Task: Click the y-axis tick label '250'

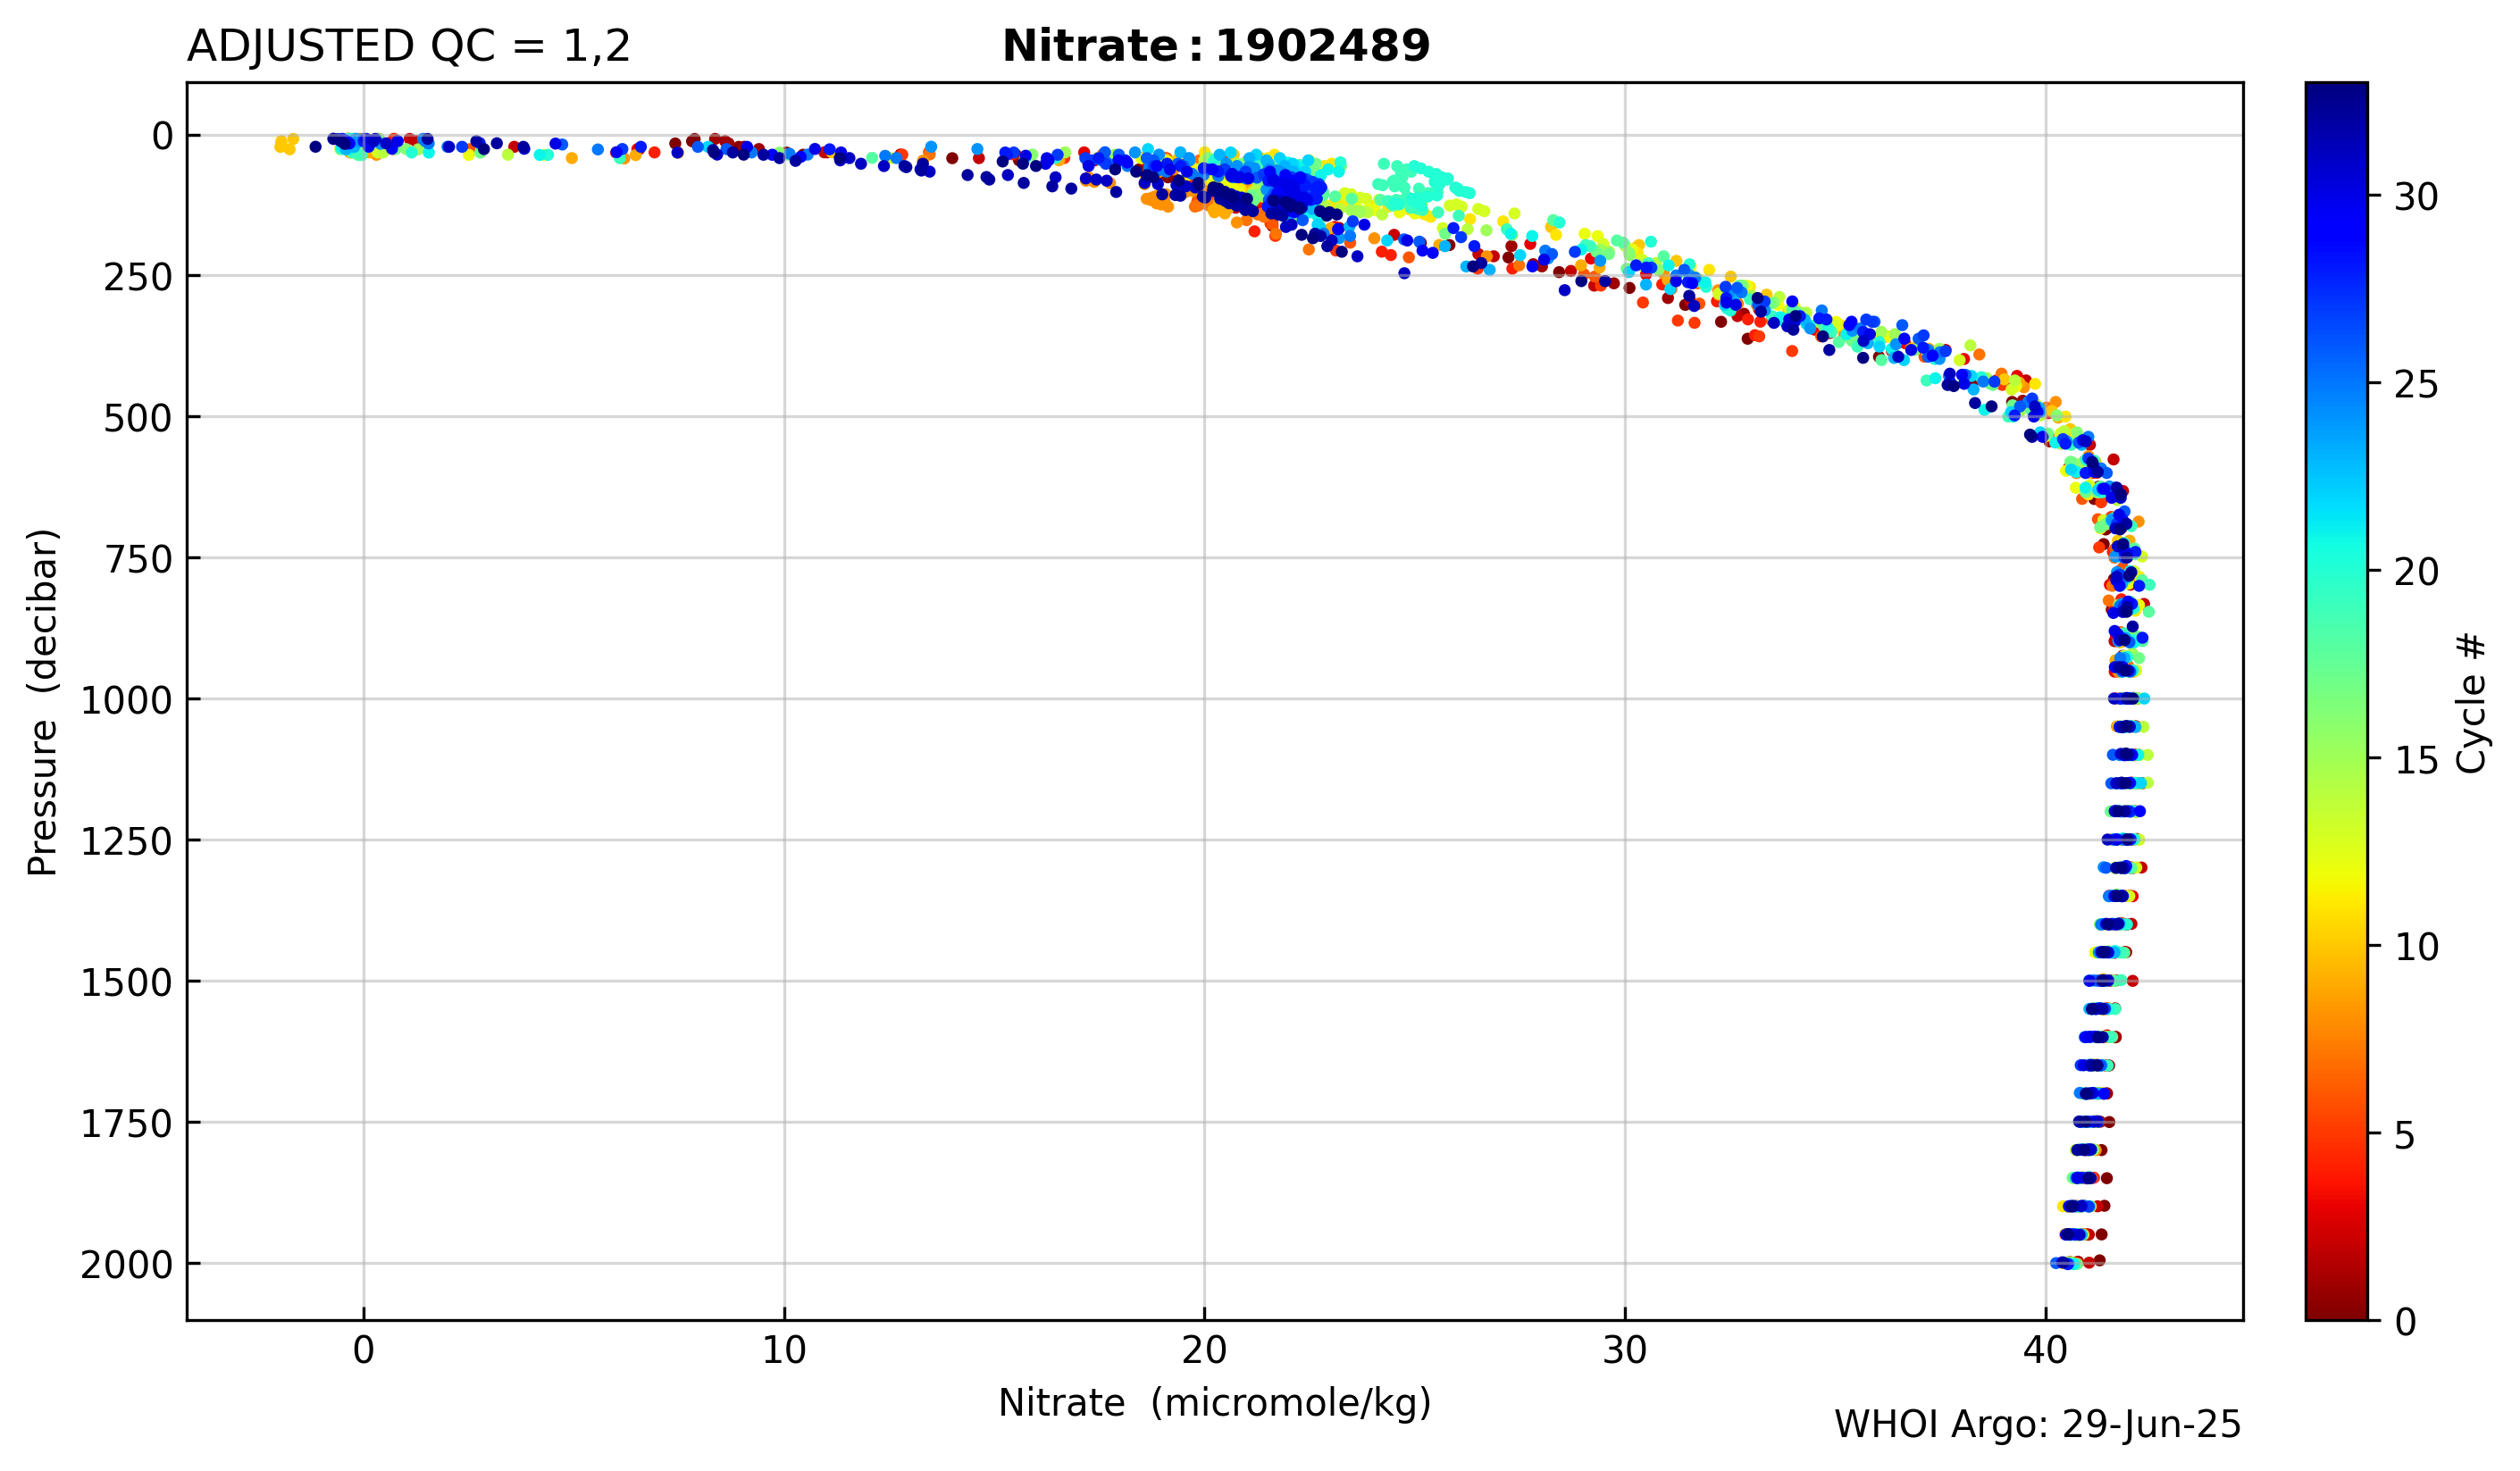Action: [x=138, y=278]
